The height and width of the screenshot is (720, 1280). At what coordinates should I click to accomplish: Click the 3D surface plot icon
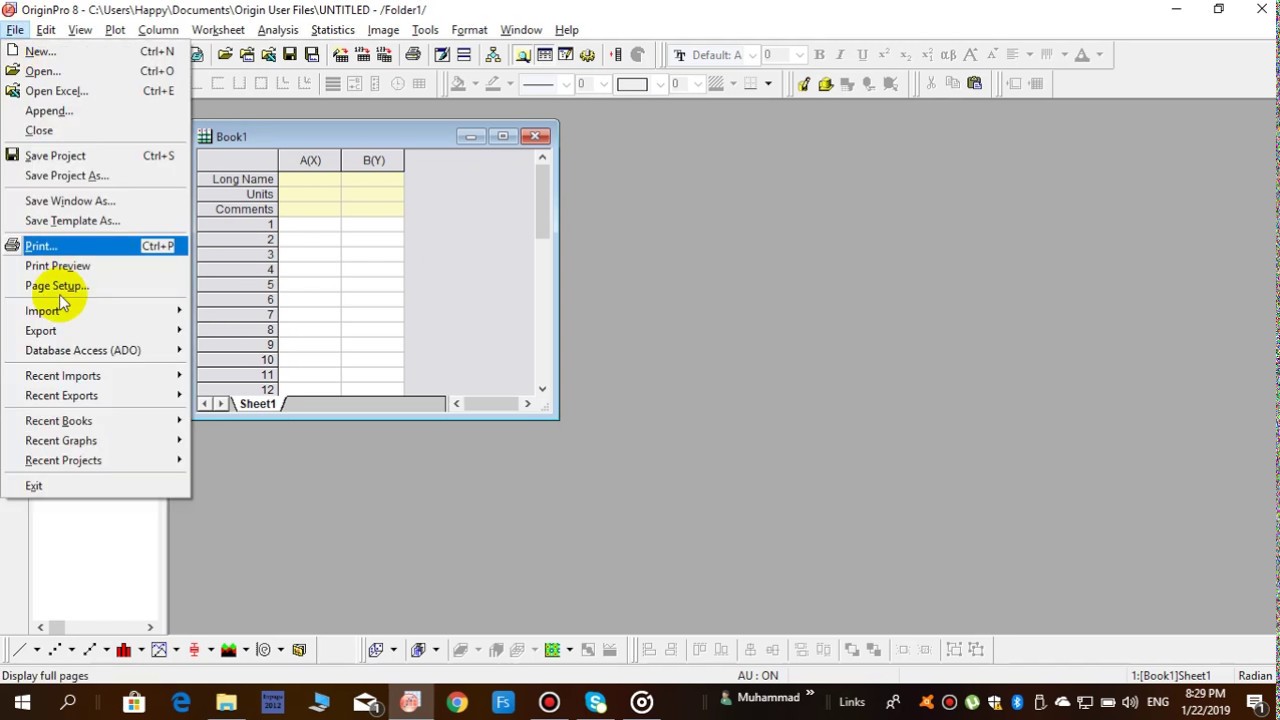click(x=460, y=650)
